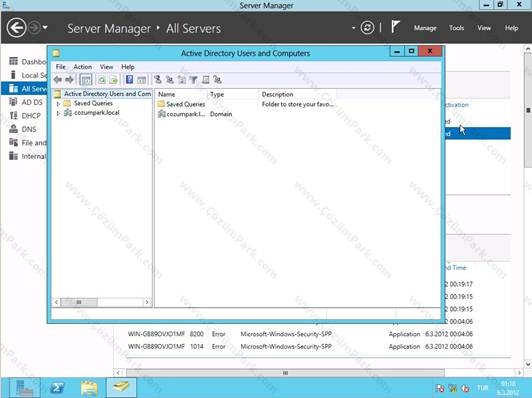Viewport: 532px width, 398px height.
Task: Create a new user with toolbar icon
Action: 158,80
